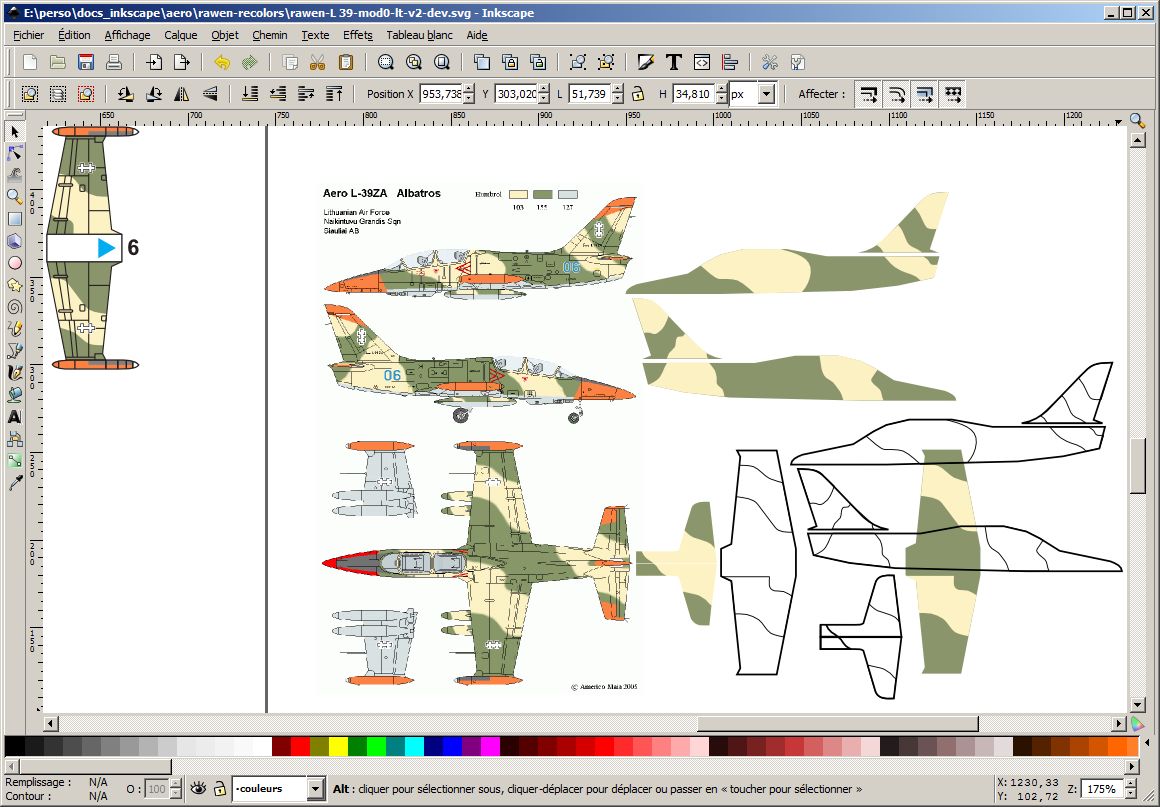1160x807 pixels.
Task: Click the L width spin arrows
Action: click(618, 94)
